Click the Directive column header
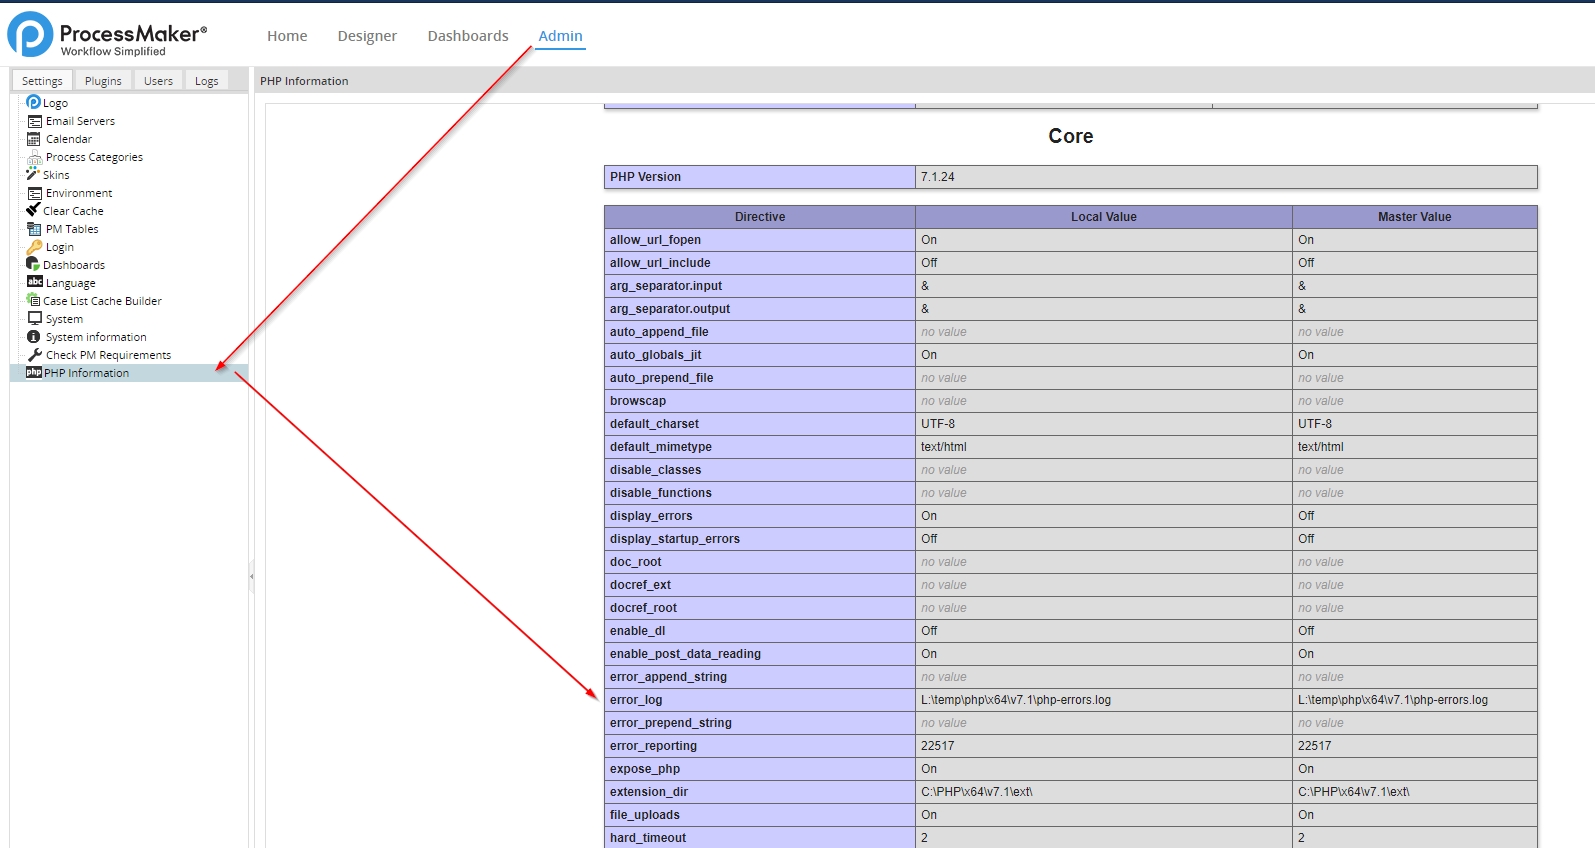Image resolution: width=1595 pixels, height=848 pixels. [760, 217]
